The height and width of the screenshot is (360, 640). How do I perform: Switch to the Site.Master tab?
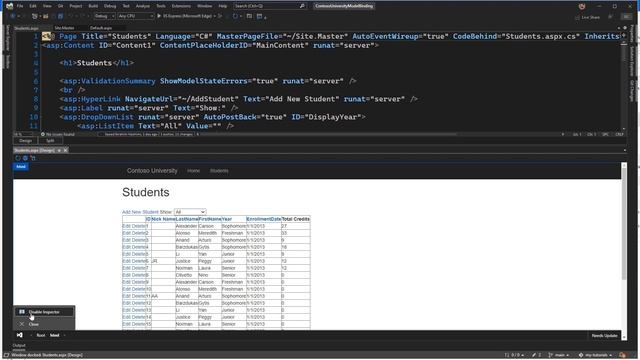coord(64,28)
